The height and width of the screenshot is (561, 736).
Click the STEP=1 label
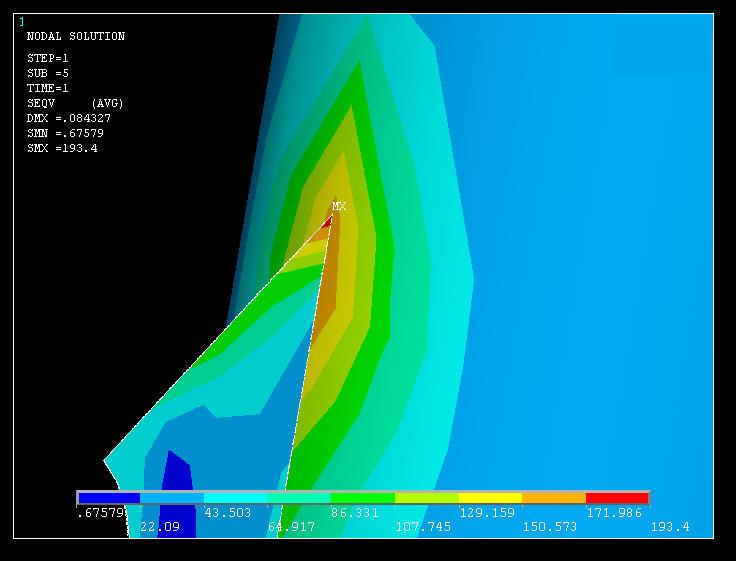(x=47, y=58)
